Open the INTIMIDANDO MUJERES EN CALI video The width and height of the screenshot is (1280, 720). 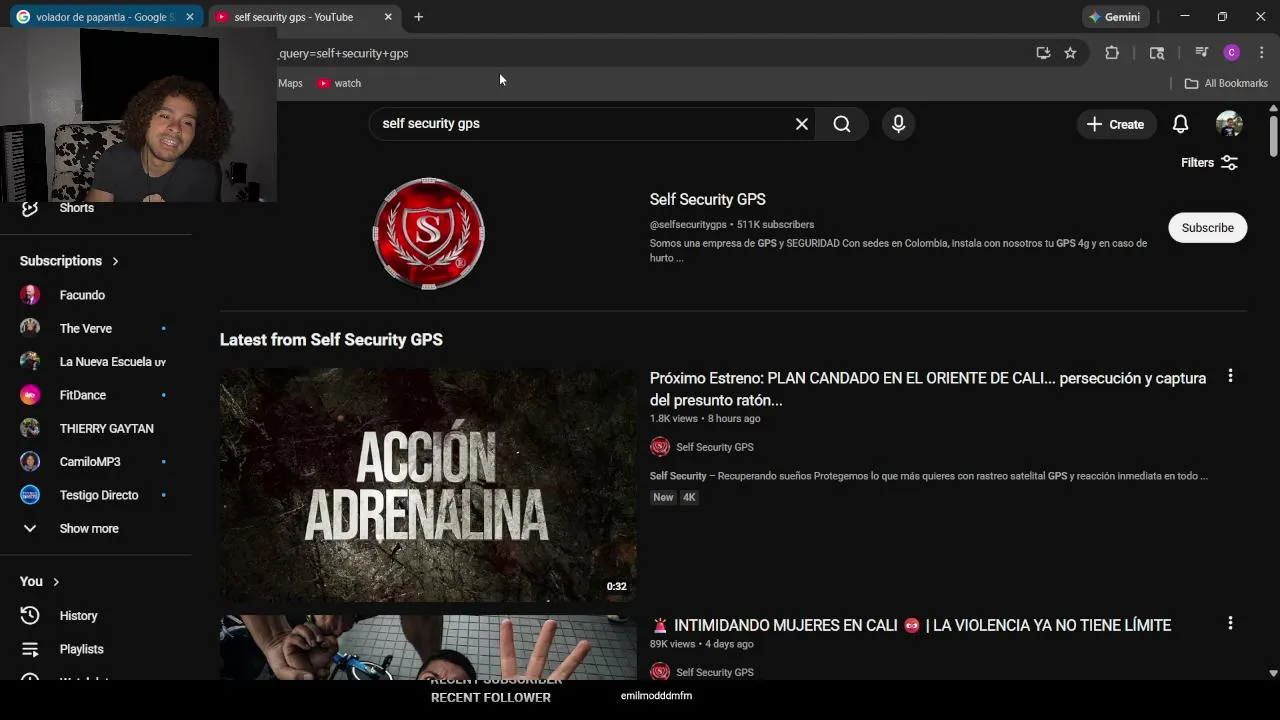point(910,626)
